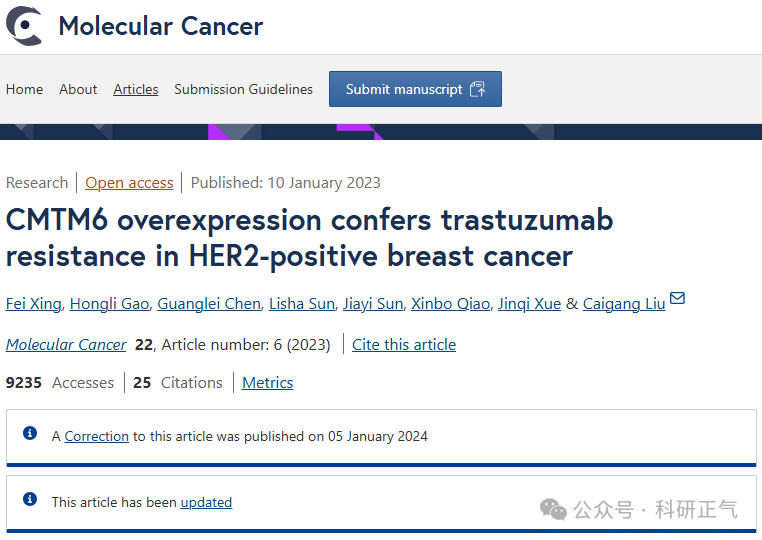View the article Metrics
Viewport: 762px width, 540px height.
tap(268, 383)
